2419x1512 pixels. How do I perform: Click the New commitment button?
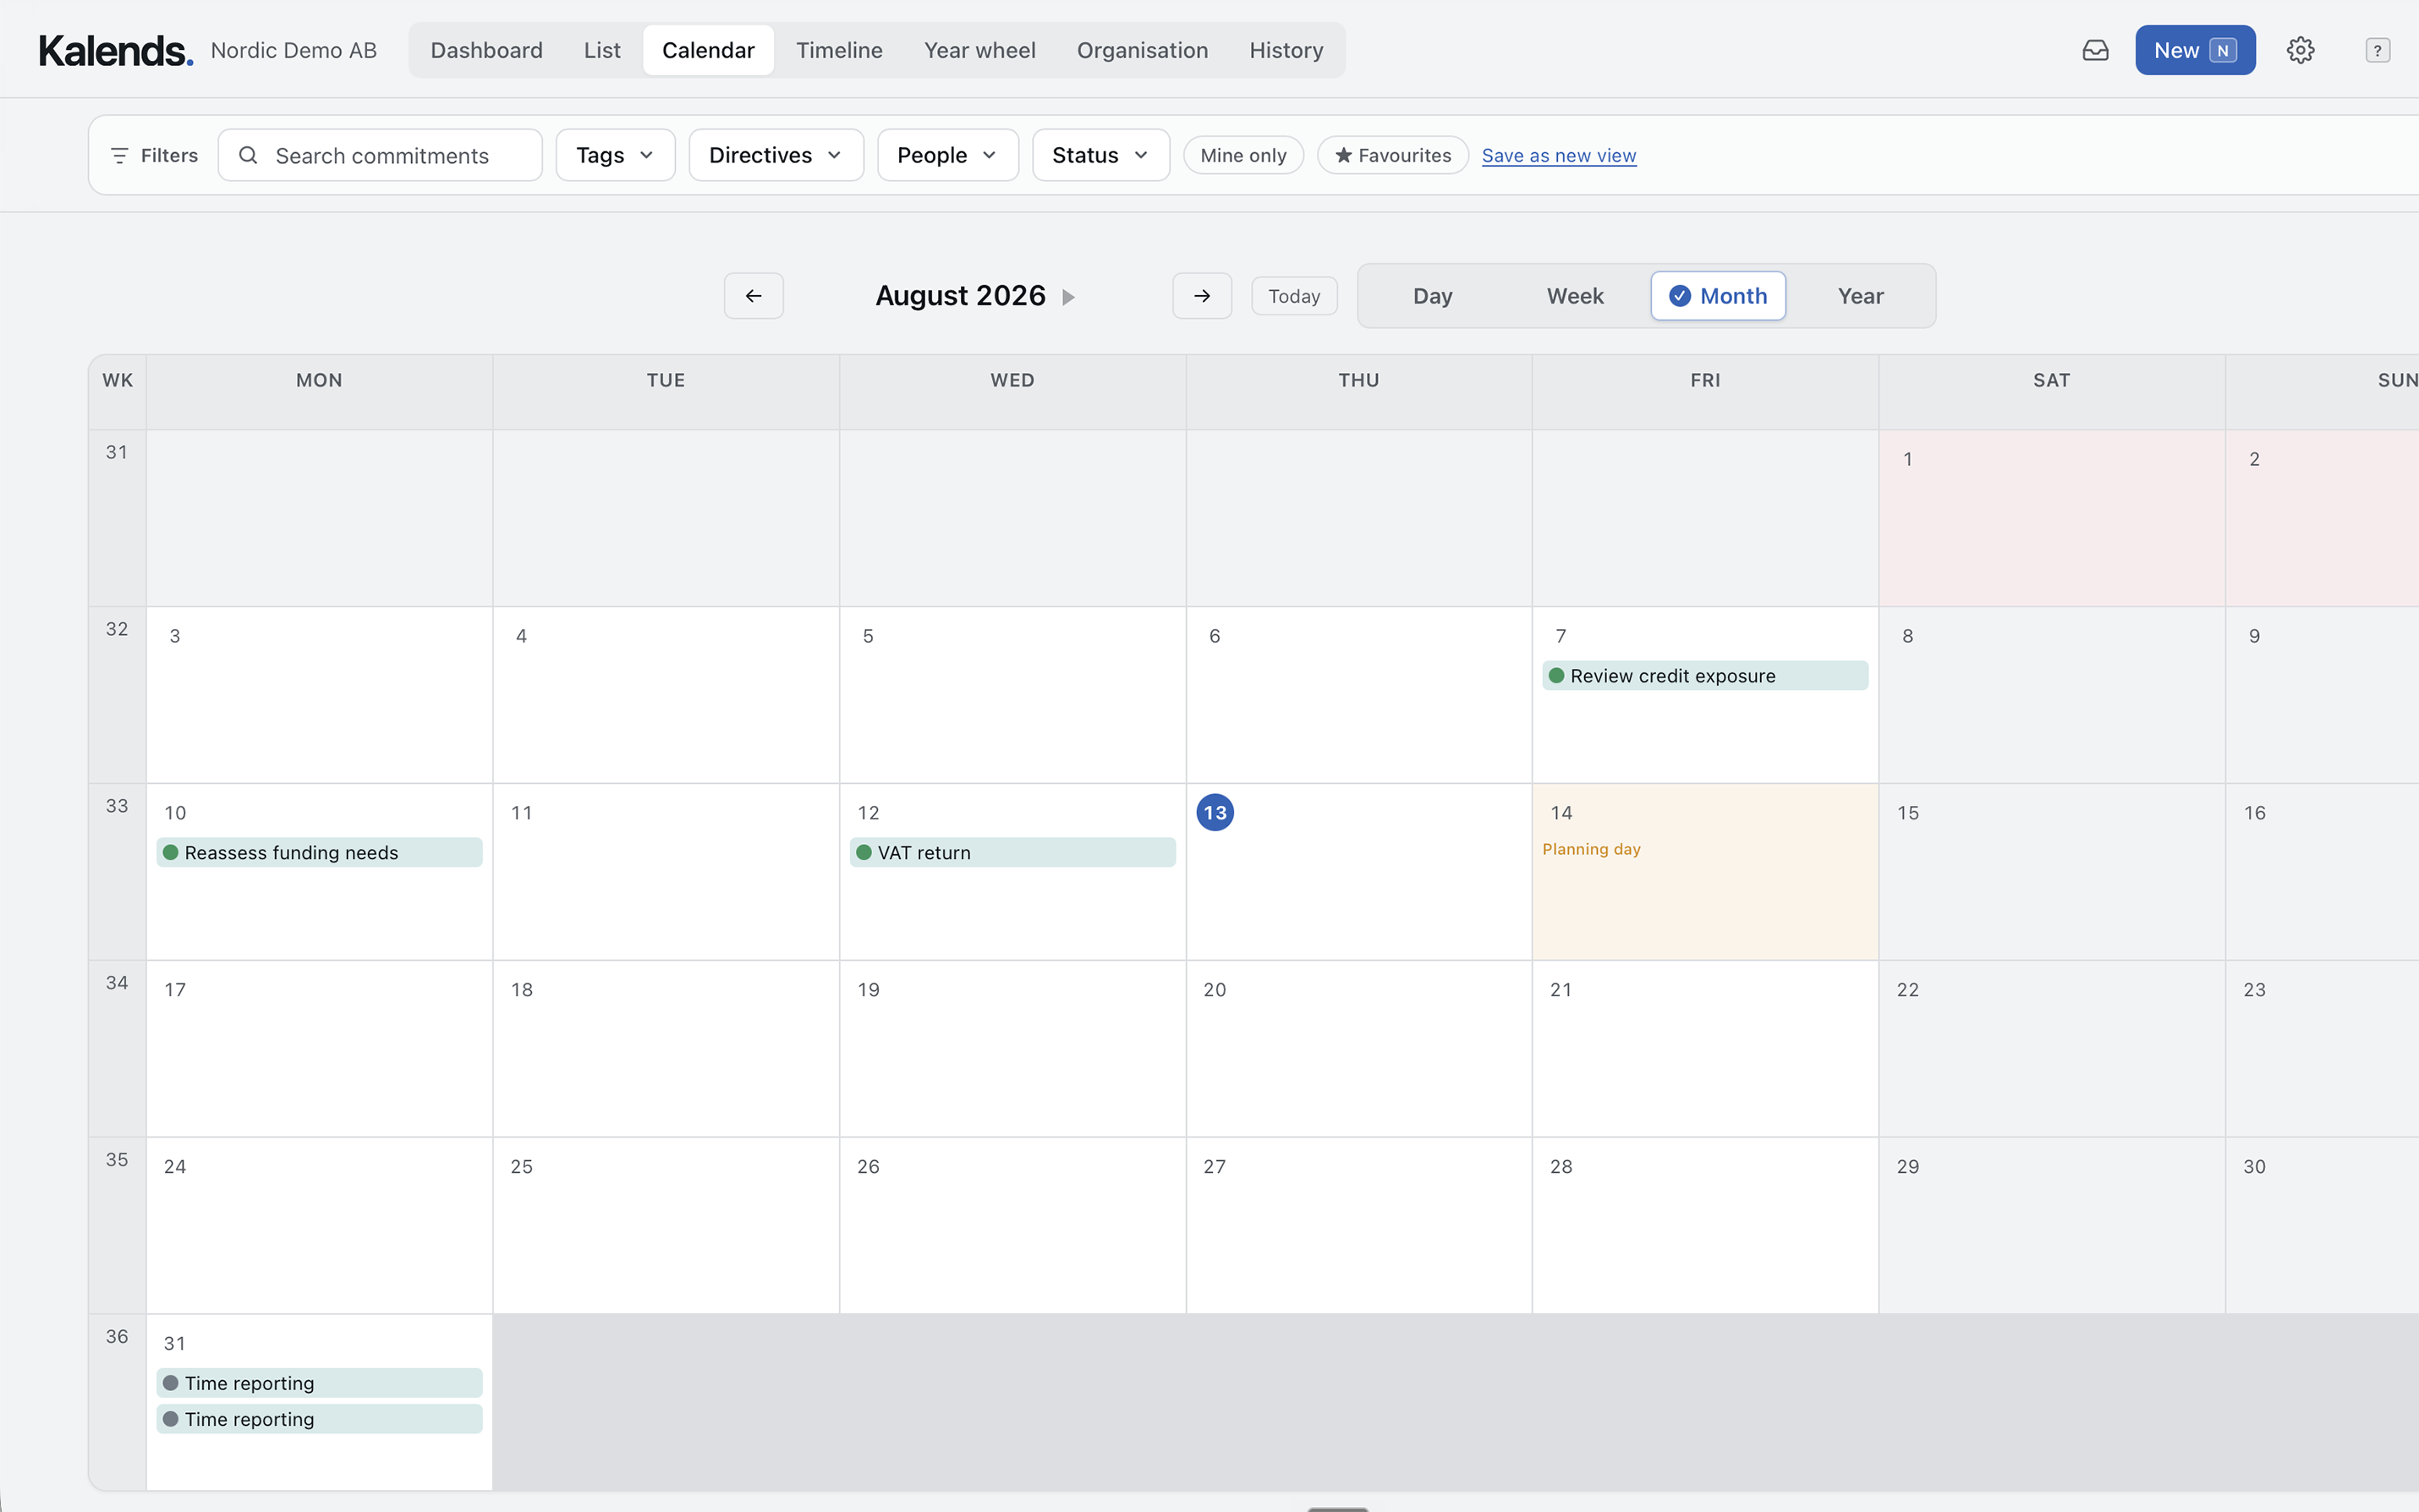[2194, 50]
